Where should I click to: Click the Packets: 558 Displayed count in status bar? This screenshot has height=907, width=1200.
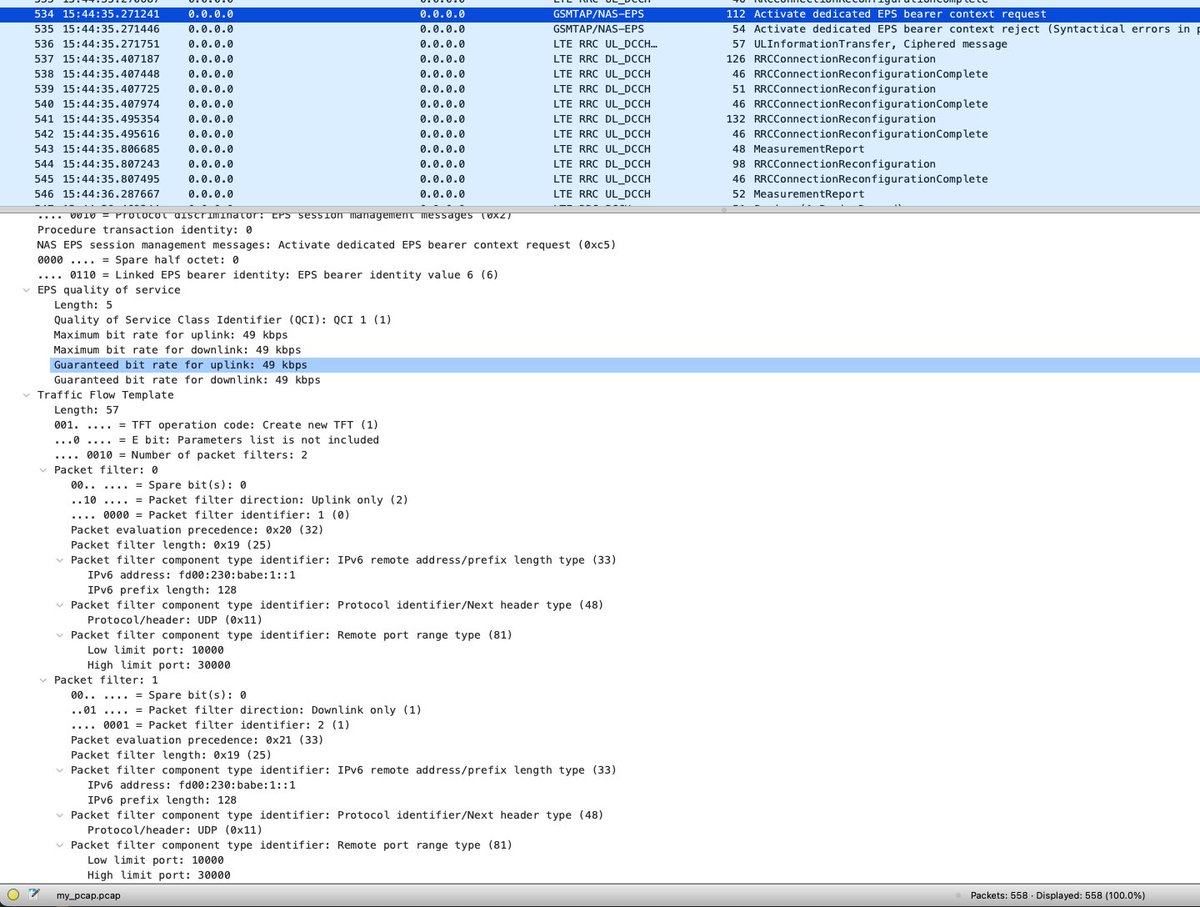1058,895
